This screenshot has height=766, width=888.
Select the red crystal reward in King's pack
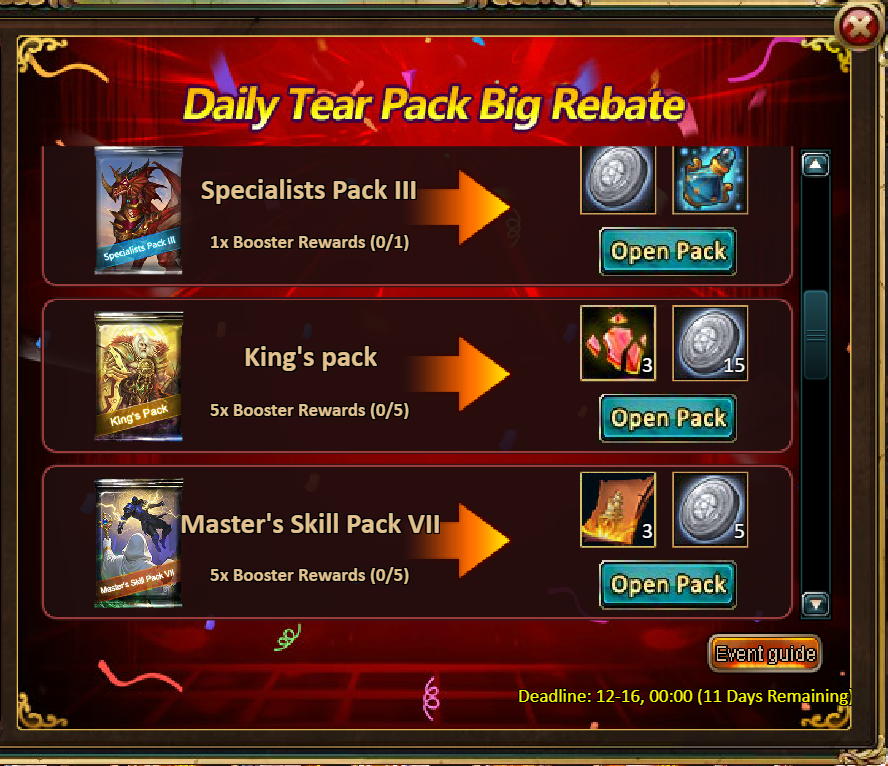click(x=618, y=343)
